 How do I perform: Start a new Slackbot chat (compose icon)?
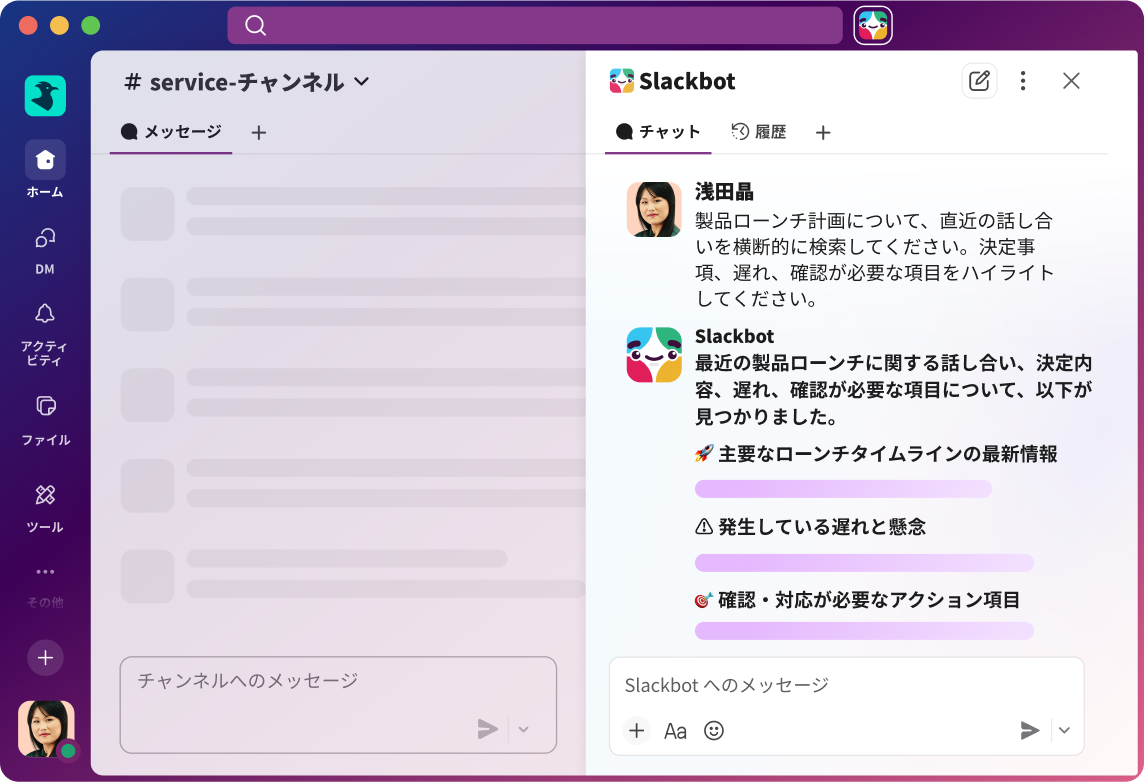point(979,81)
